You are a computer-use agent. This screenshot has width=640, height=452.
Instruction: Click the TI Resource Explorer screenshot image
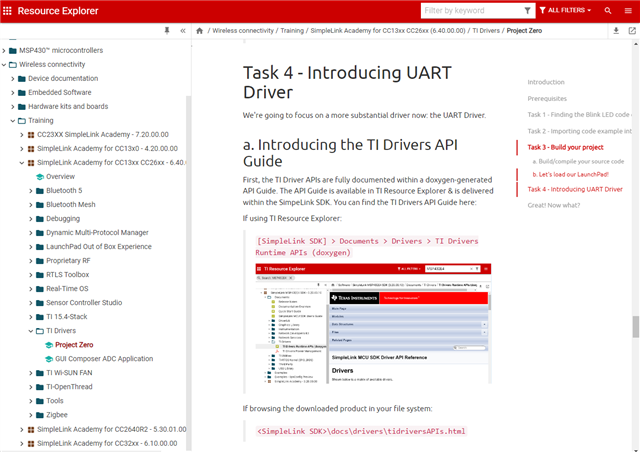pos(373,324)
